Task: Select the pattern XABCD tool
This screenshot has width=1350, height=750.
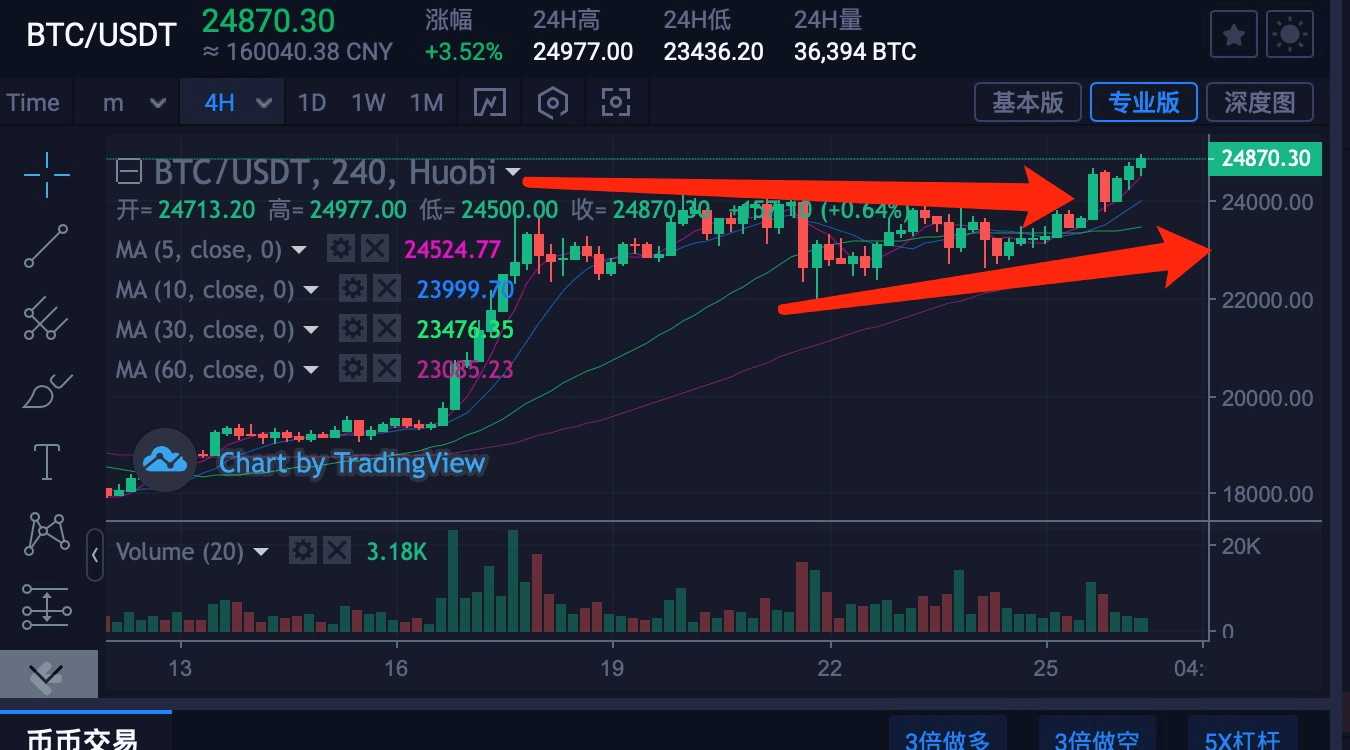Action: [47, 533]
